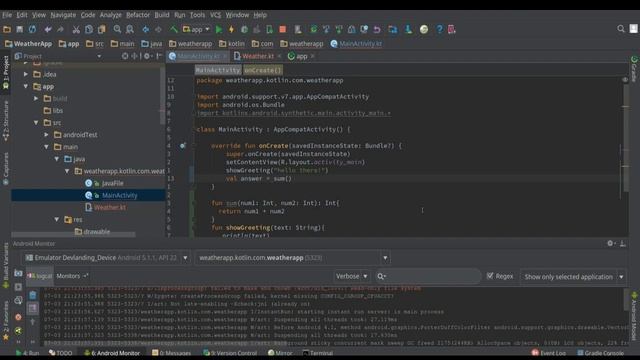This screenshot has width=640, height=360.
Task: Toggle the Build Variants sidebar button
Action: click(x=6, y=265)
